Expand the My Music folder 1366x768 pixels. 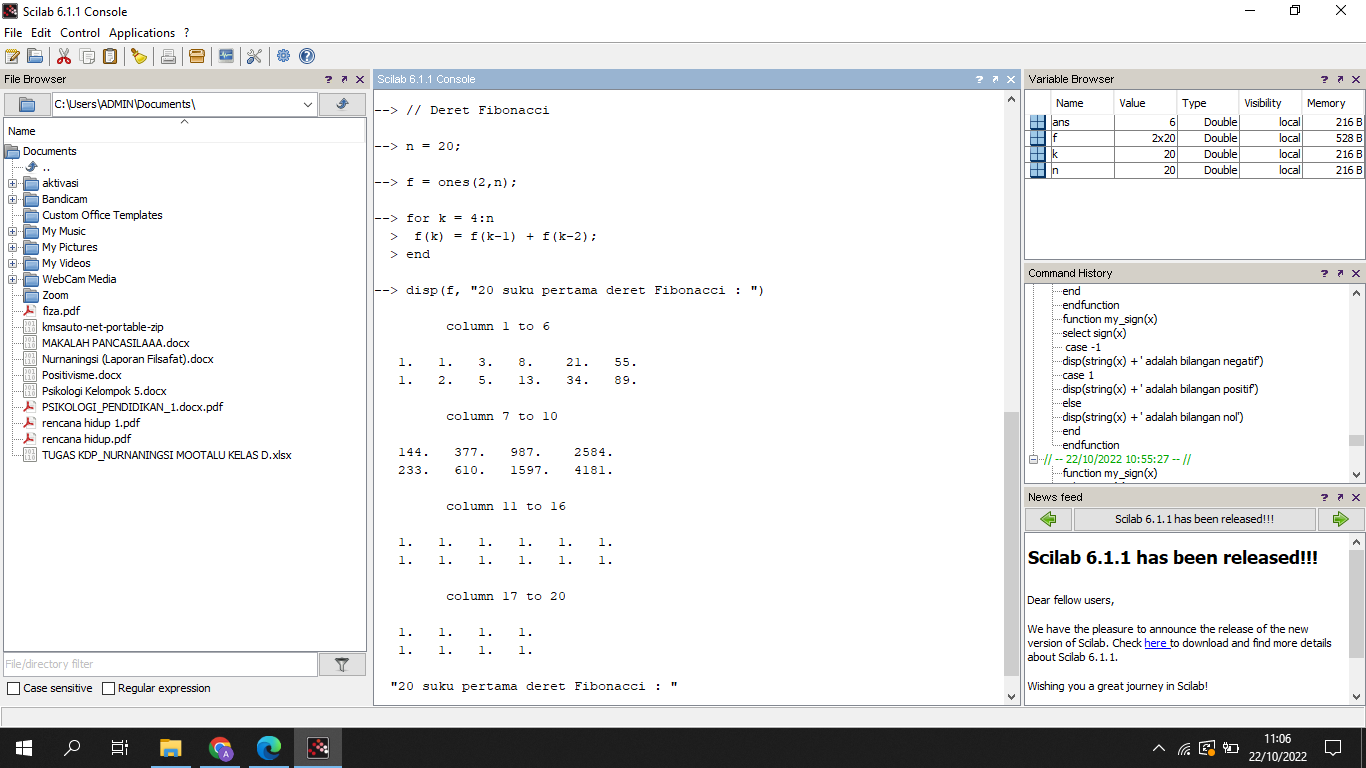(12, 231)
